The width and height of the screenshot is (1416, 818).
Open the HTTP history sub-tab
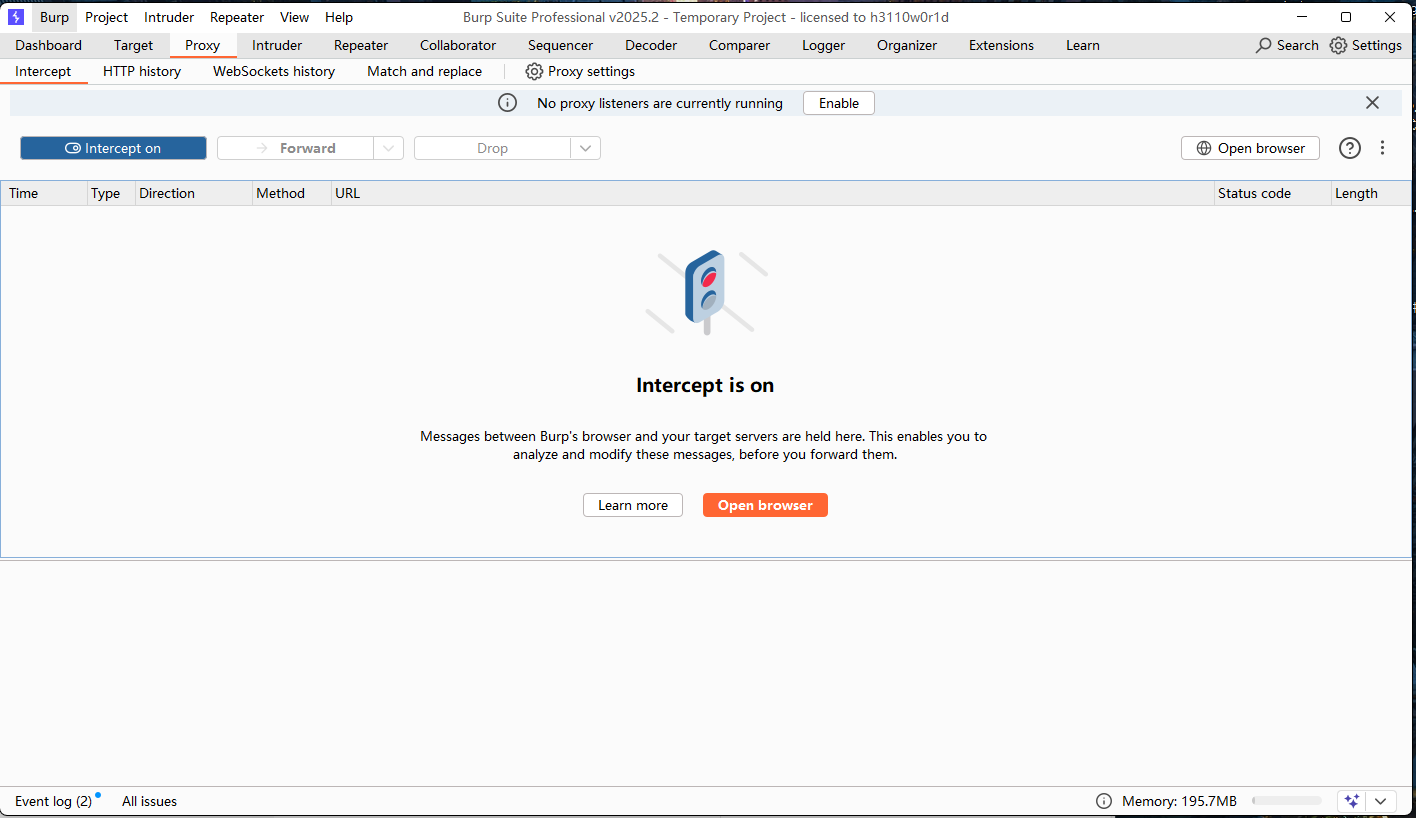click(142, 72)
